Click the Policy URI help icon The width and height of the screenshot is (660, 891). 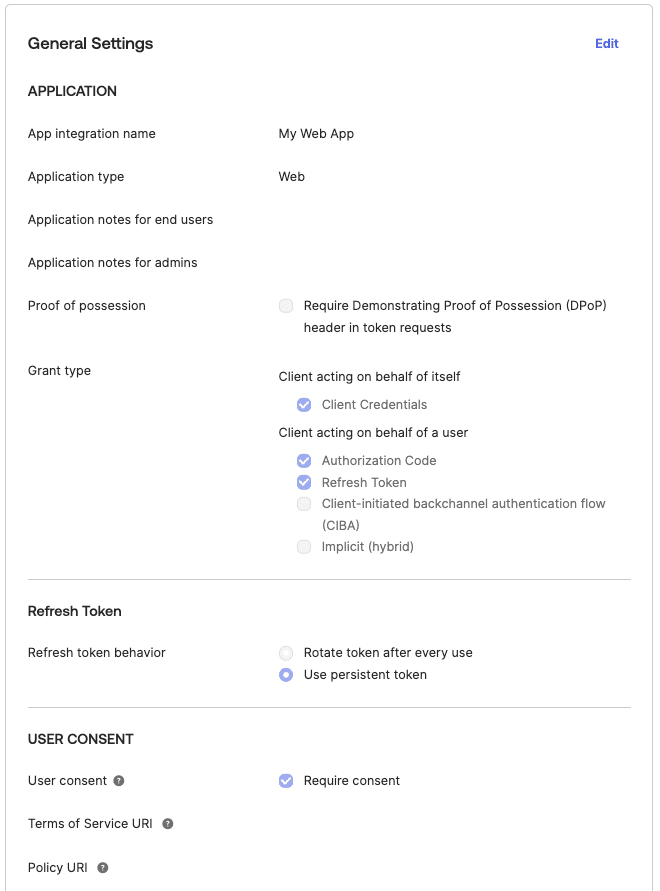click(x=101, y=868)
